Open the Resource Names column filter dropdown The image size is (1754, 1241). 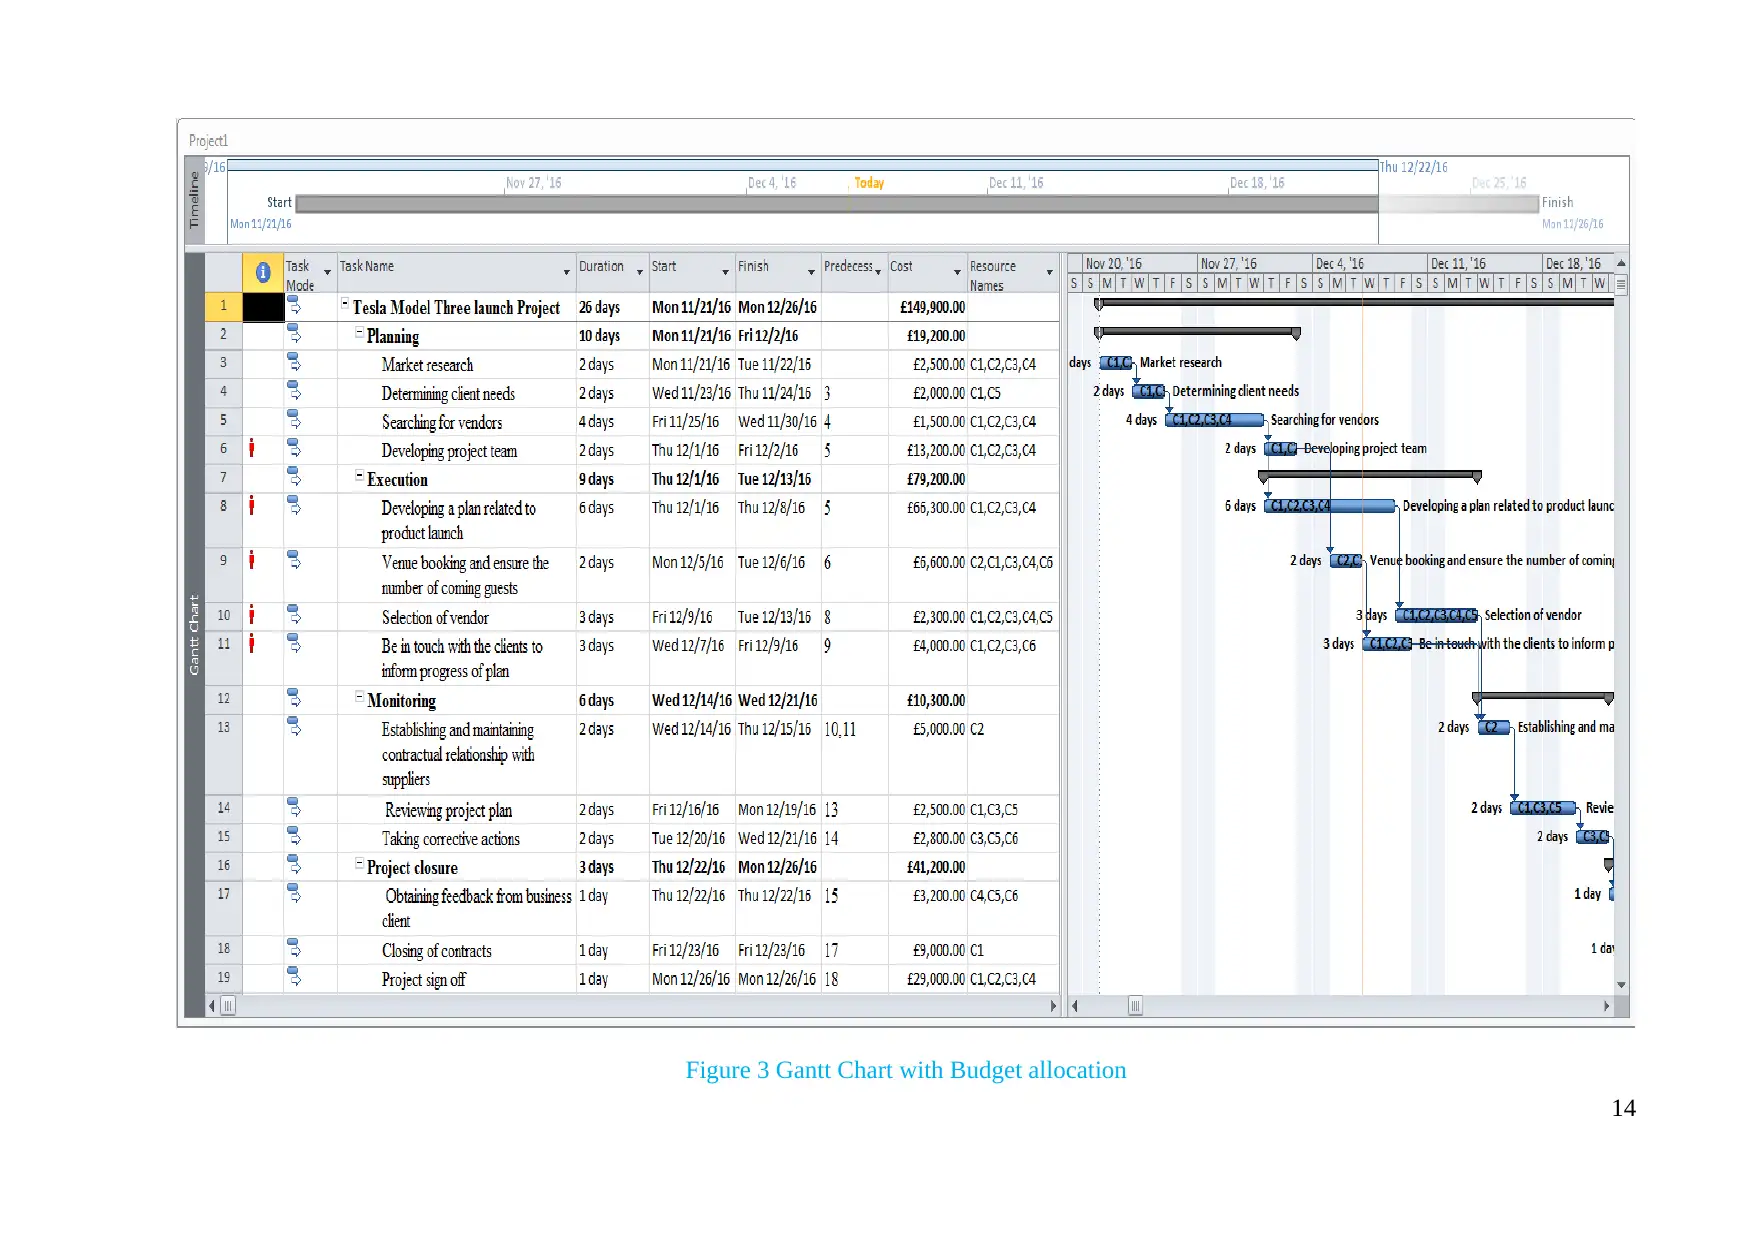coord(1050,272)
